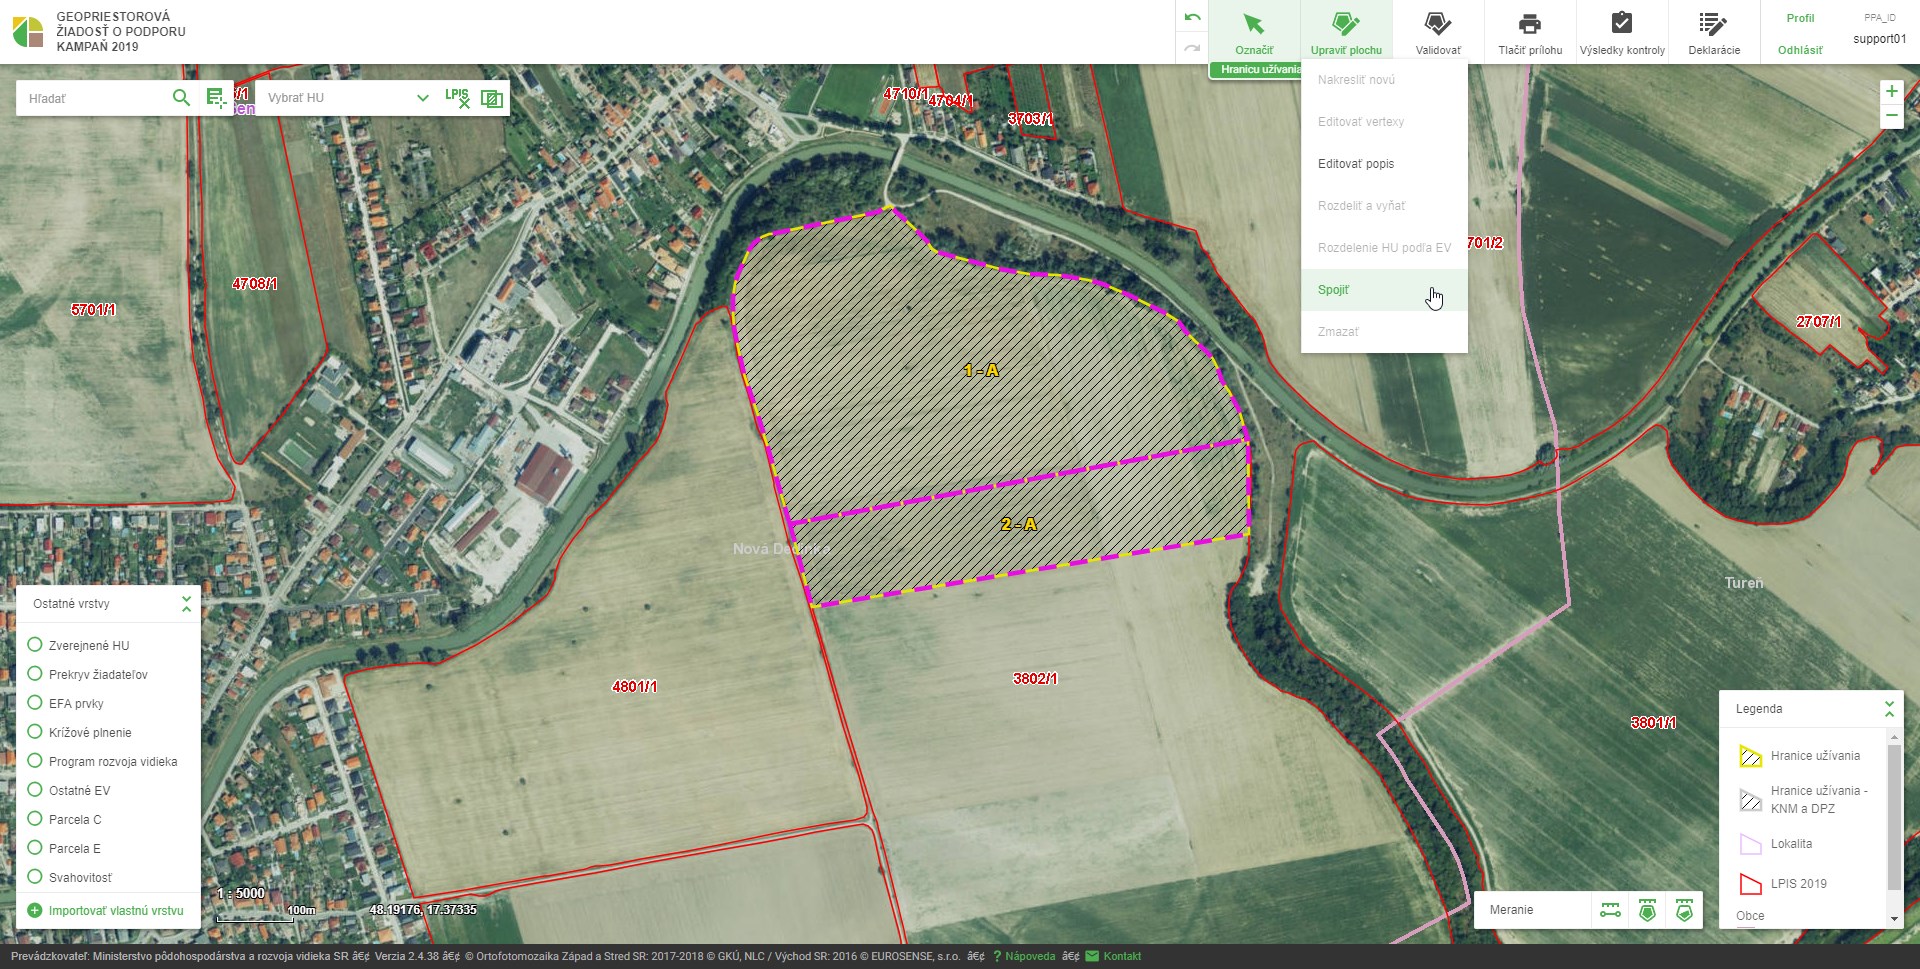Choose Spojiť from the menu
1920x969 pixels.
pyautogui.click(x=1384, y=290)
